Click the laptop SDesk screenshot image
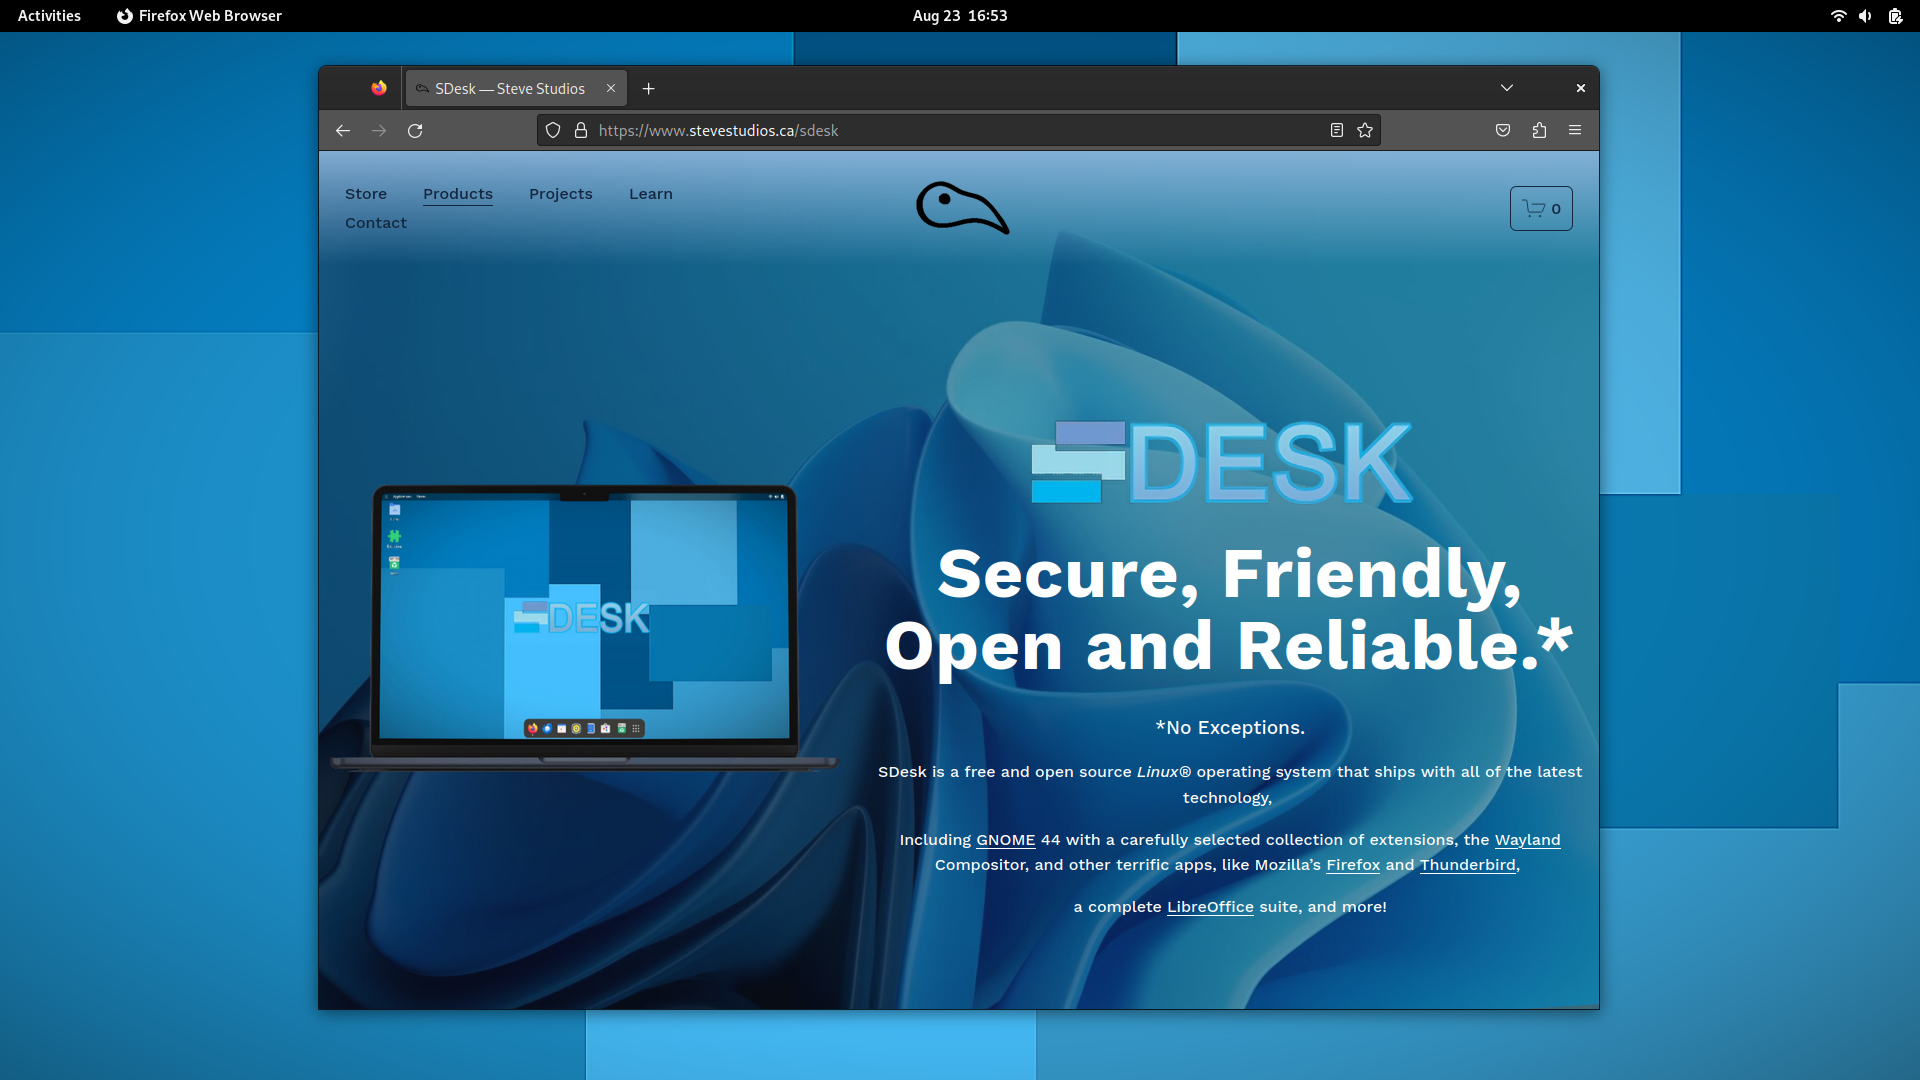The width and height of the screenshot is (1920, 1080). coord(584,627)
